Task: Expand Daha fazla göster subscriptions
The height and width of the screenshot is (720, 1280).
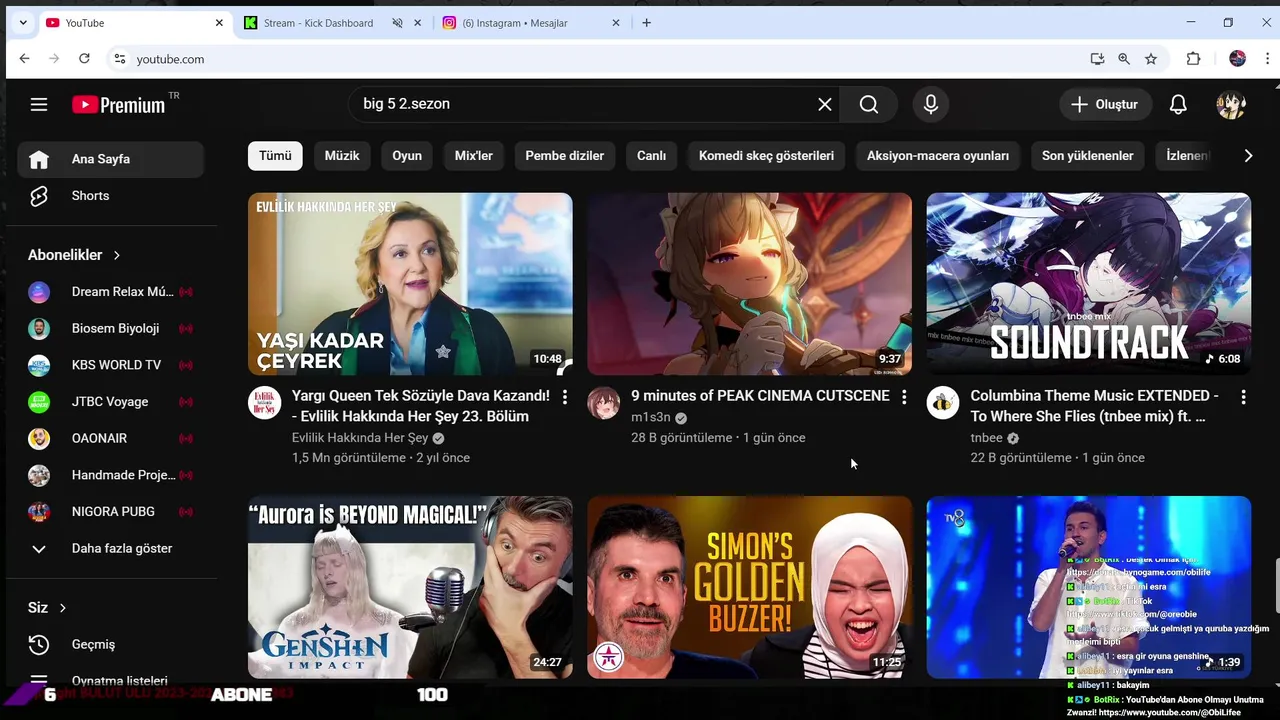Action: [110, 548]
